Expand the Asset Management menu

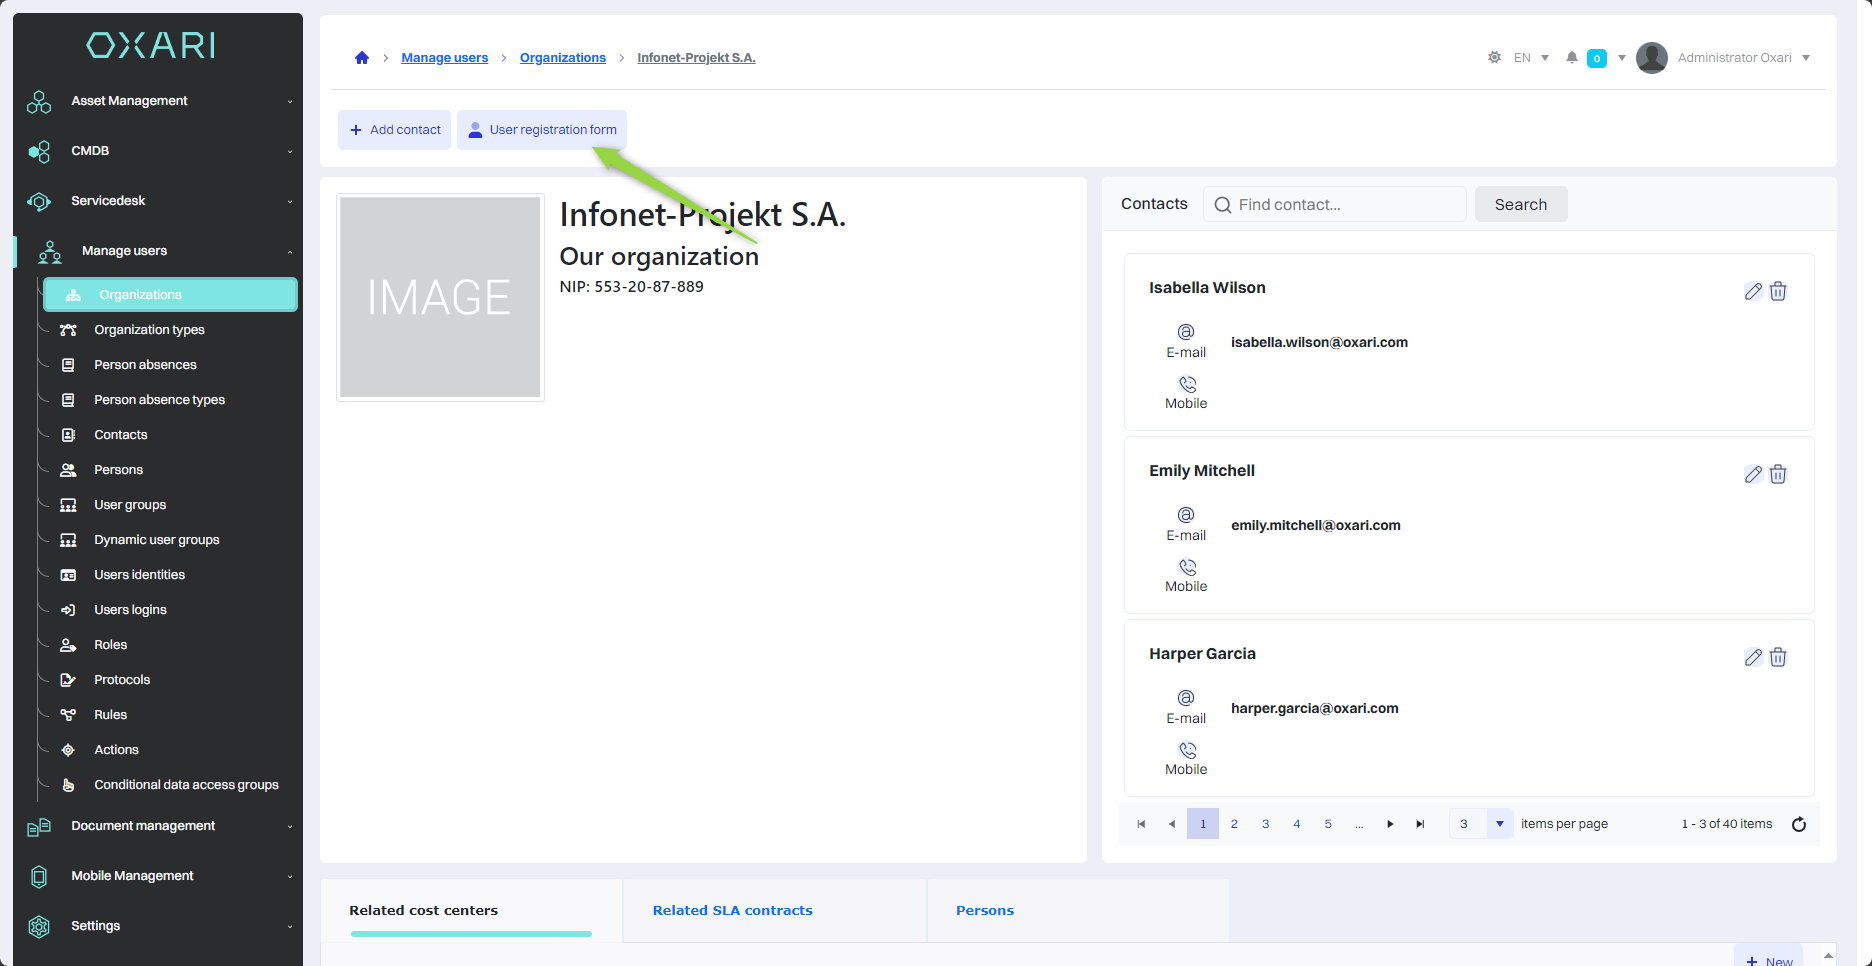[130, 101]
